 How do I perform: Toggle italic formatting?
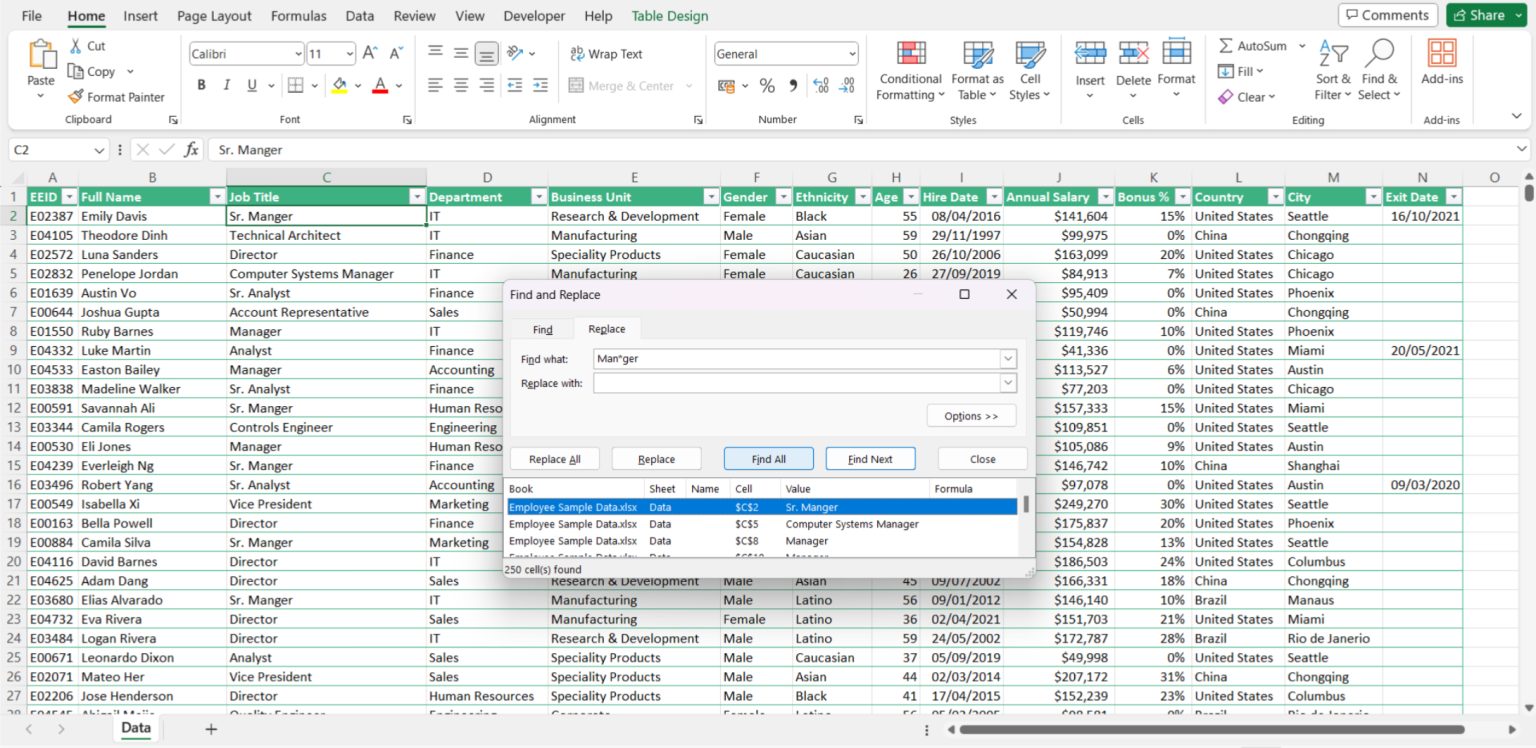pyautogui.click(x=227, y=85)
